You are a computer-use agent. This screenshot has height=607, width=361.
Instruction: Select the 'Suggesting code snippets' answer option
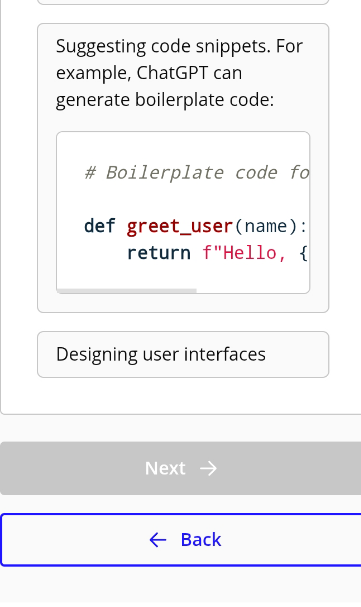click(x=183, y=168)
